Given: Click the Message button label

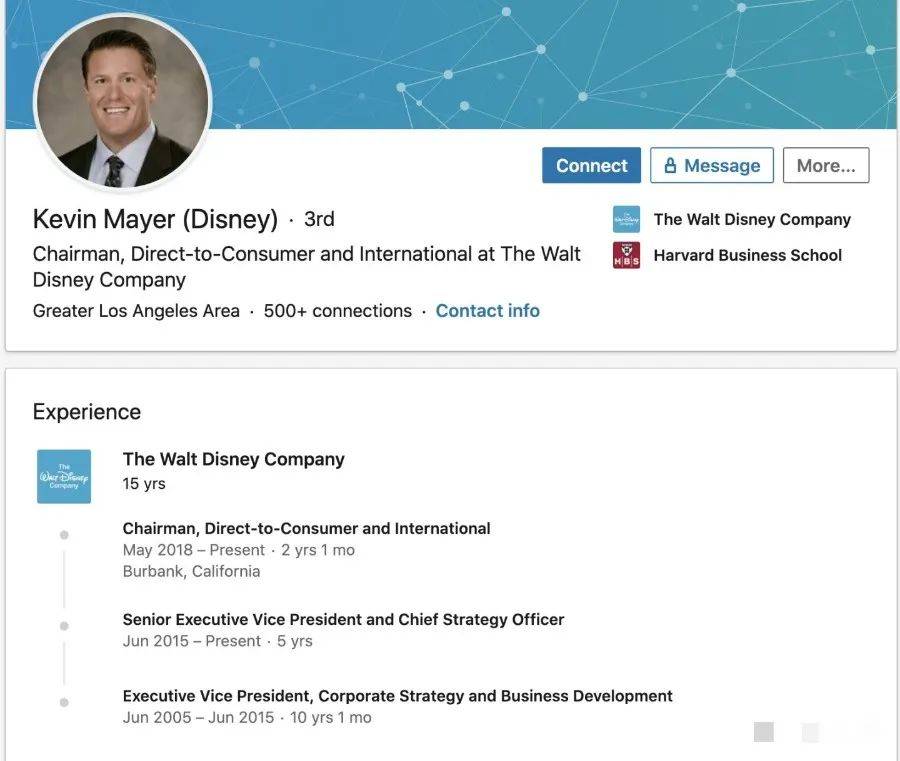Looking at the screenshot, I should coord(722,166).
